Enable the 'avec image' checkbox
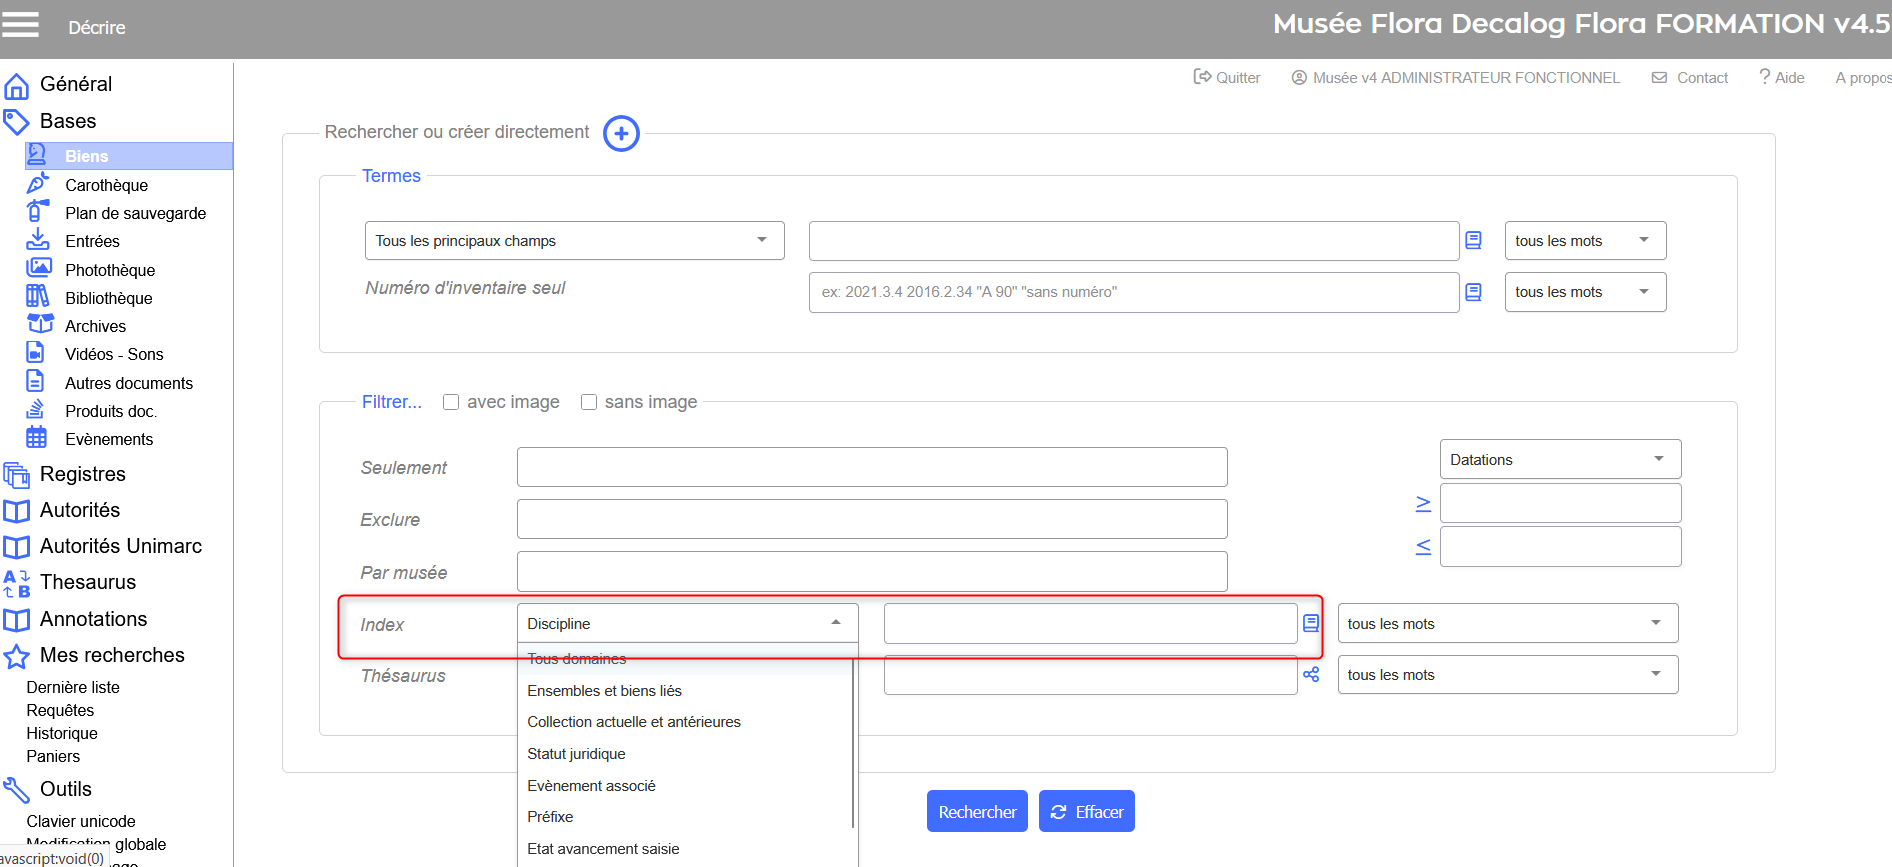Screen dimensions: 1892x867 coord(451,402)
